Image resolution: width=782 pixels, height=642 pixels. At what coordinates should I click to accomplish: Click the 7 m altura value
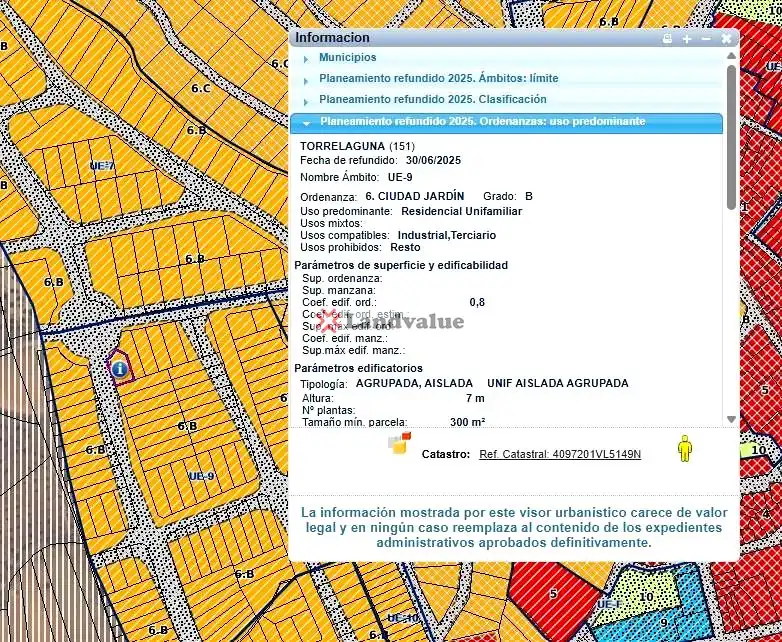coord(475,398)
